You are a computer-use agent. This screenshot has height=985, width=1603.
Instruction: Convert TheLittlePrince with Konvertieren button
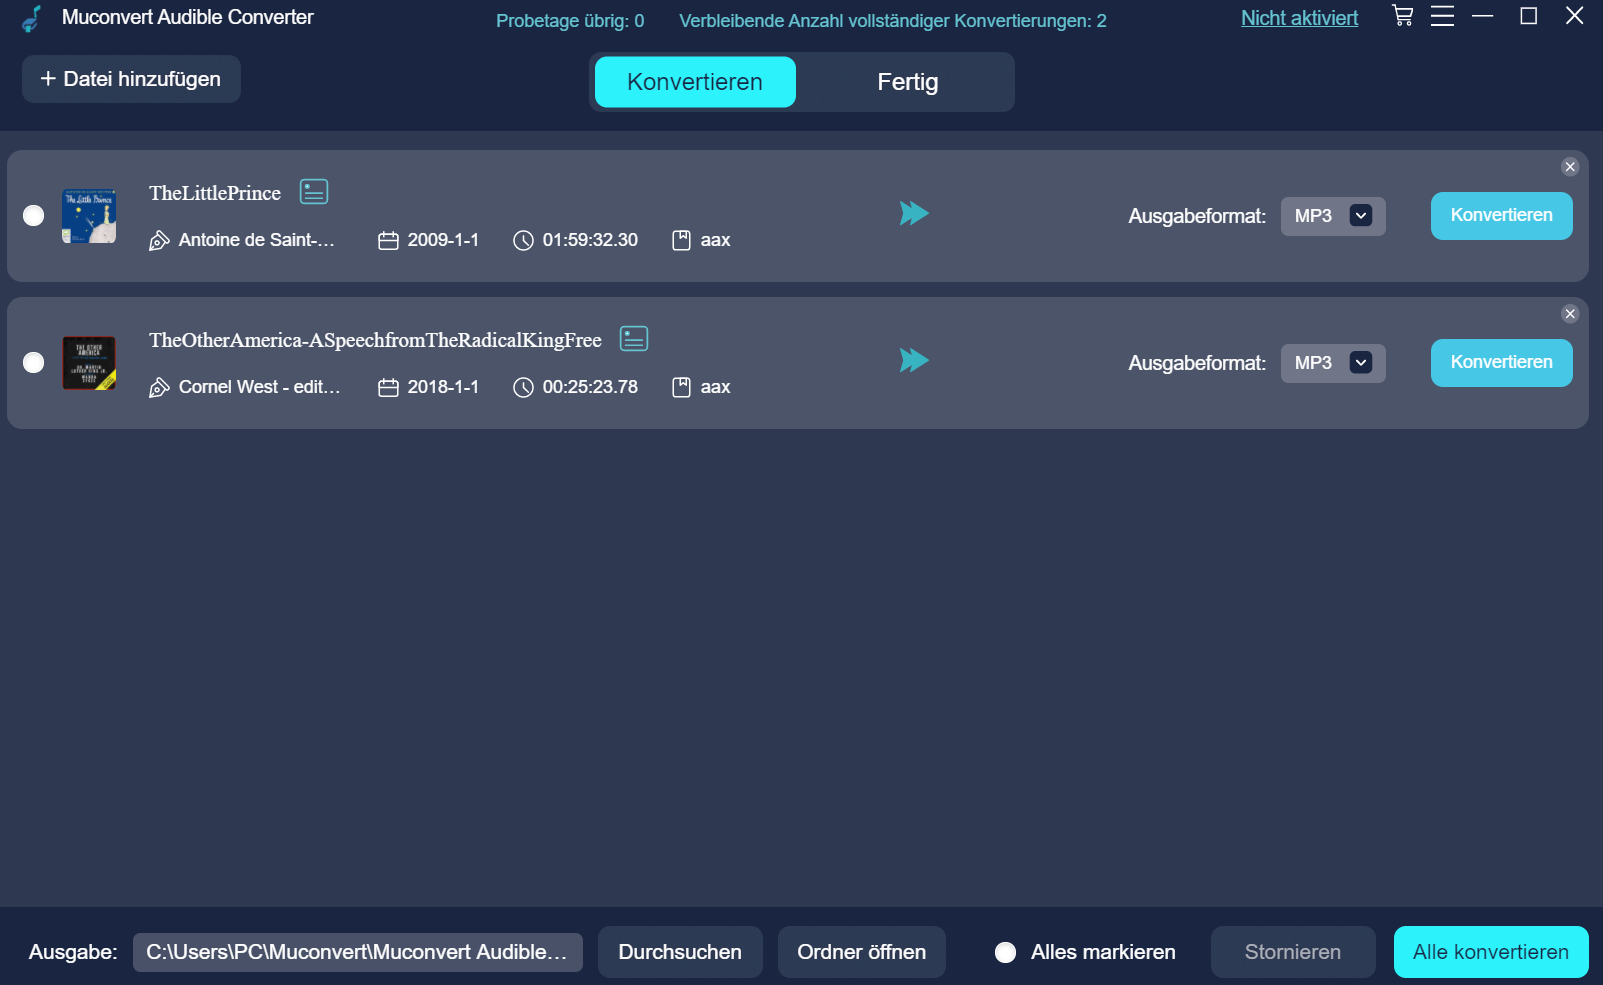click(1501, 216)
